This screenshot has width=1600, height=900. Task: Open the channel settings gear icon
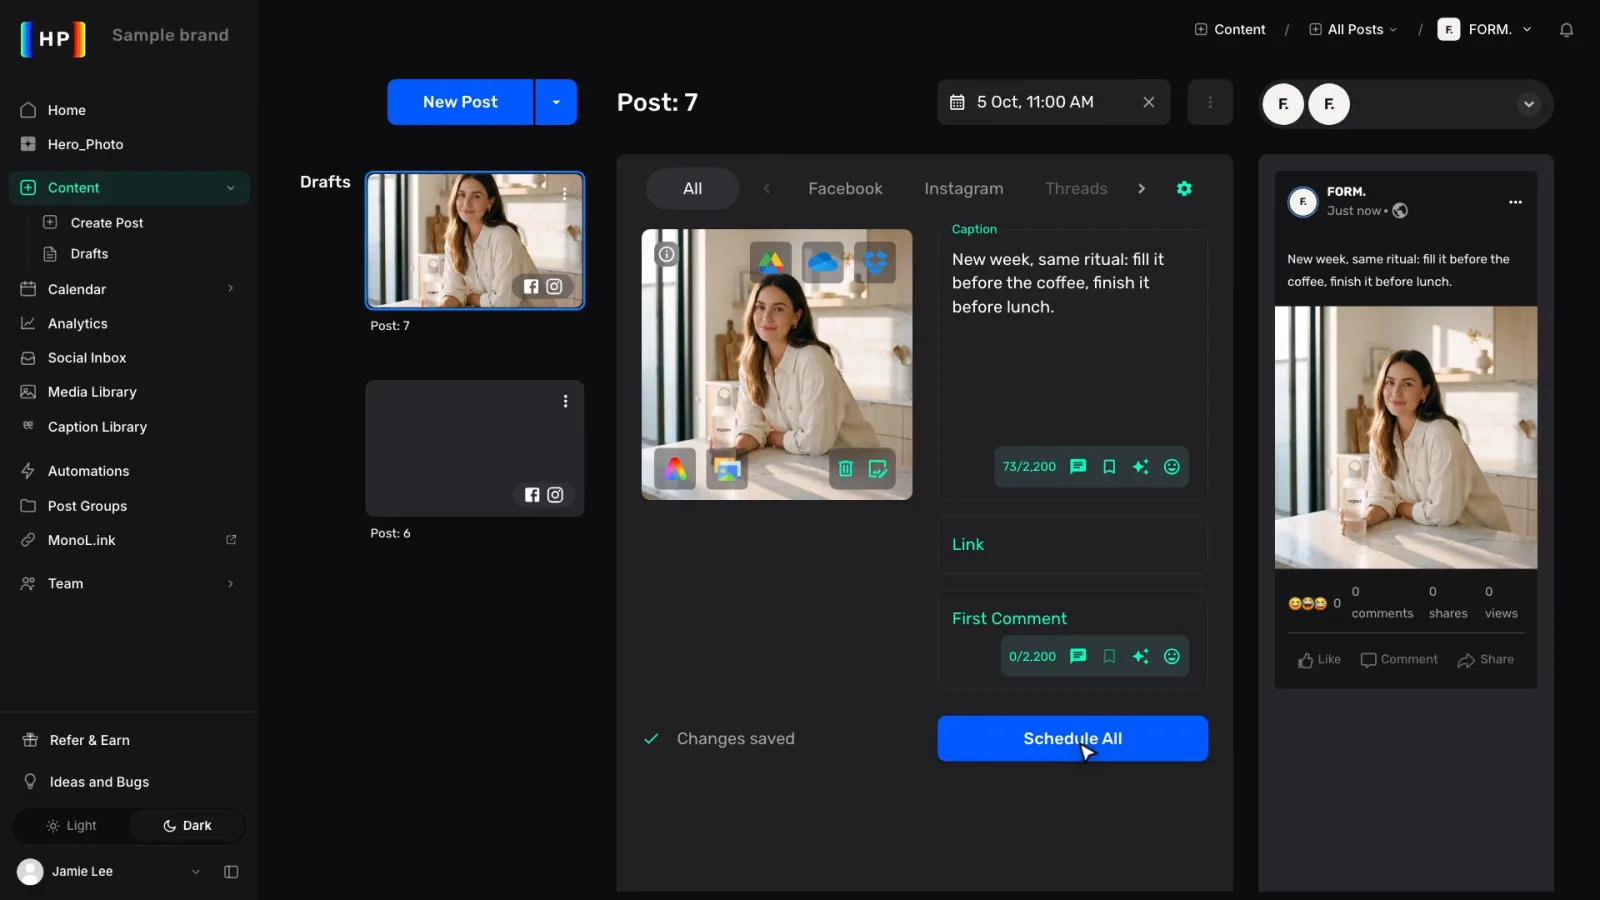point(1184,188)
